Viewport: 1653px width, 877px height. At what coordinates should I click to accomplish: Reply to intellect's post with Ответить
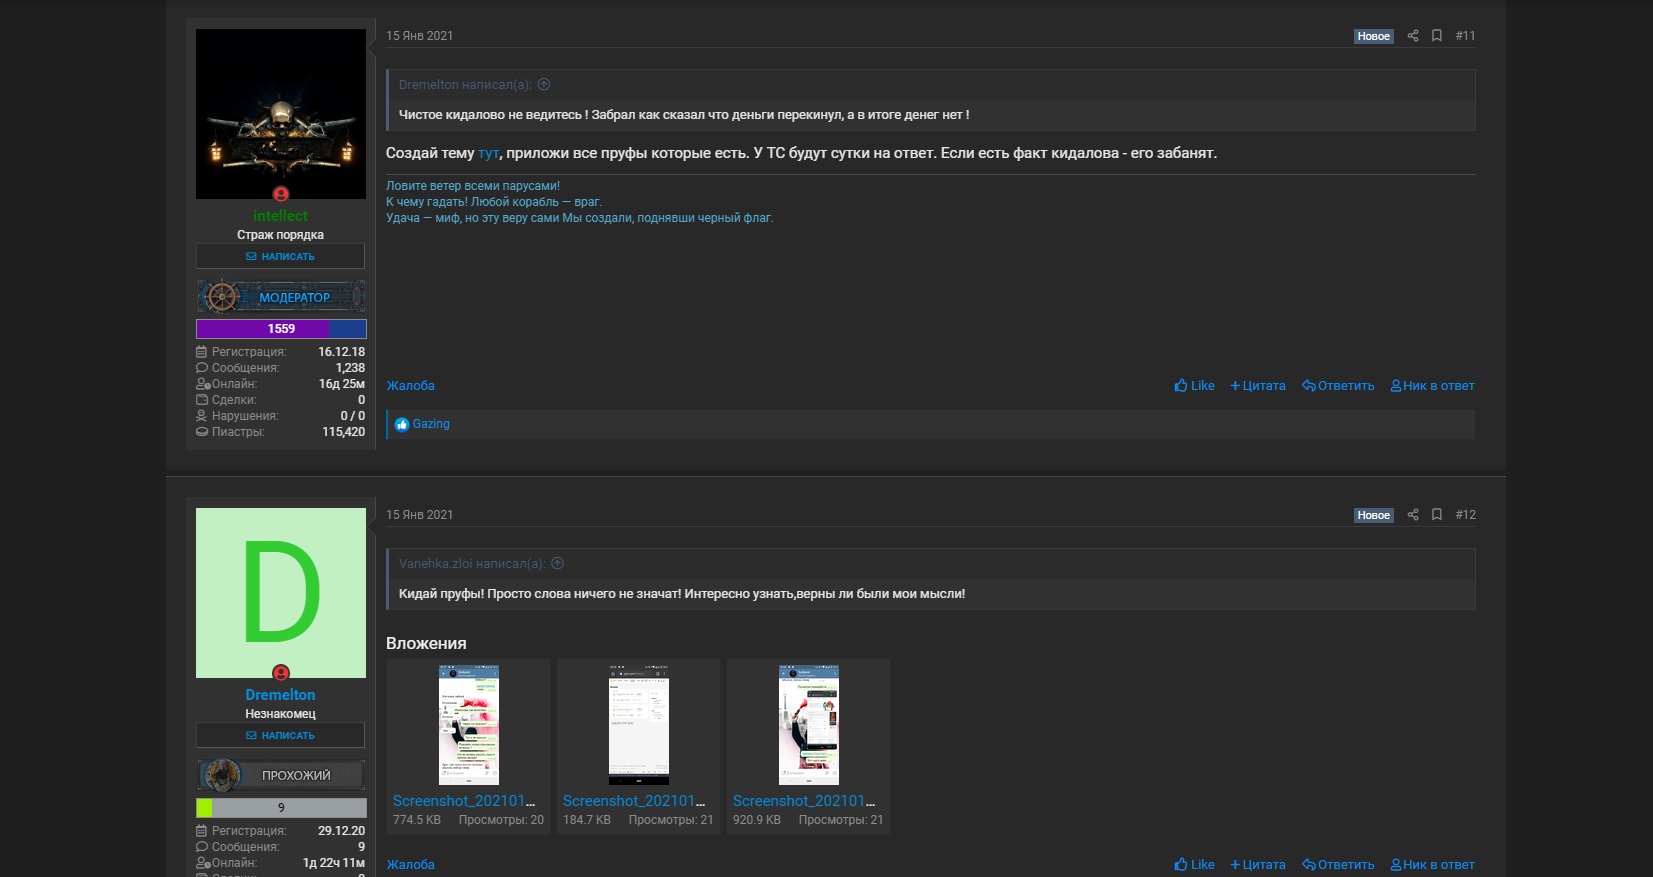coord(1338,386)
